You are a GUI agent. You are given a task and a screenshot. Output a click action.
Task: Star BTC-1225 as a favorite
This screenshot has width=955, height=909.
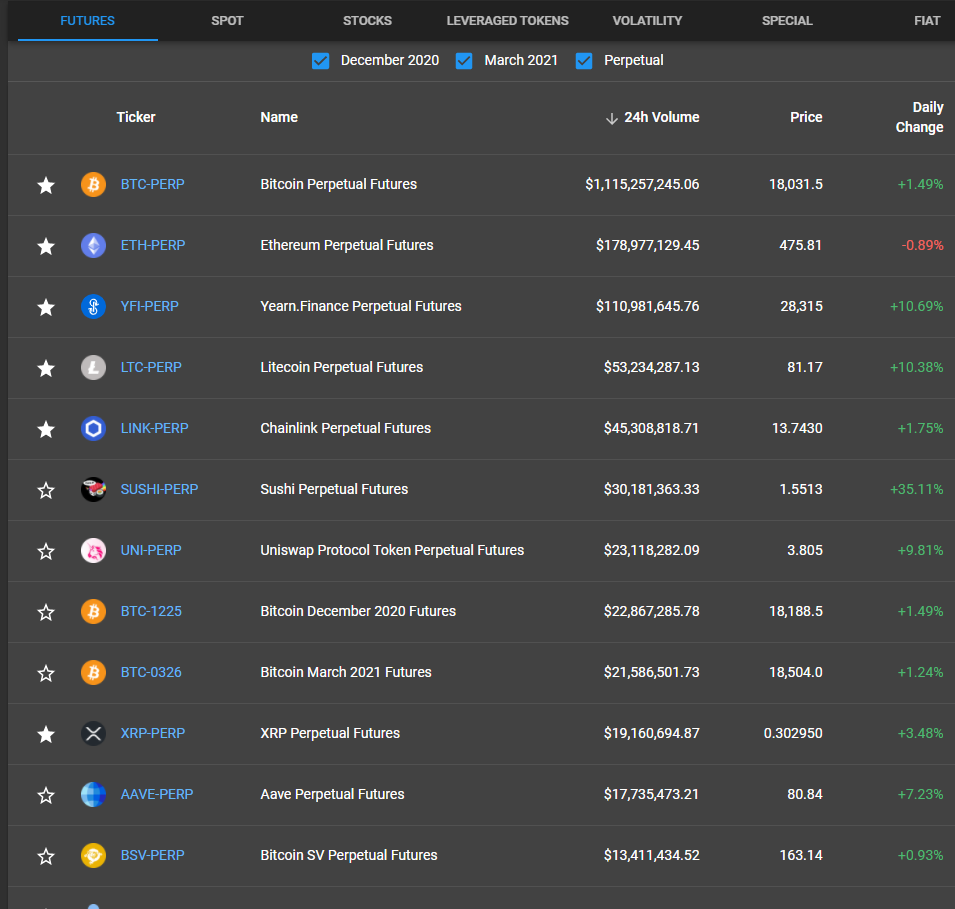coord(46,612)
